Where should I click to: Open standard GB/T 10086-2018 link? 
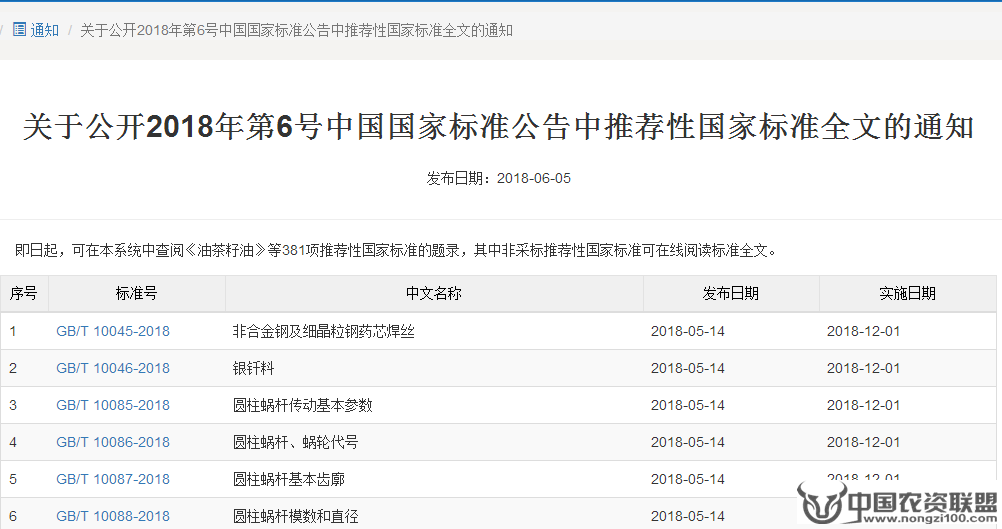click(113, 442)
